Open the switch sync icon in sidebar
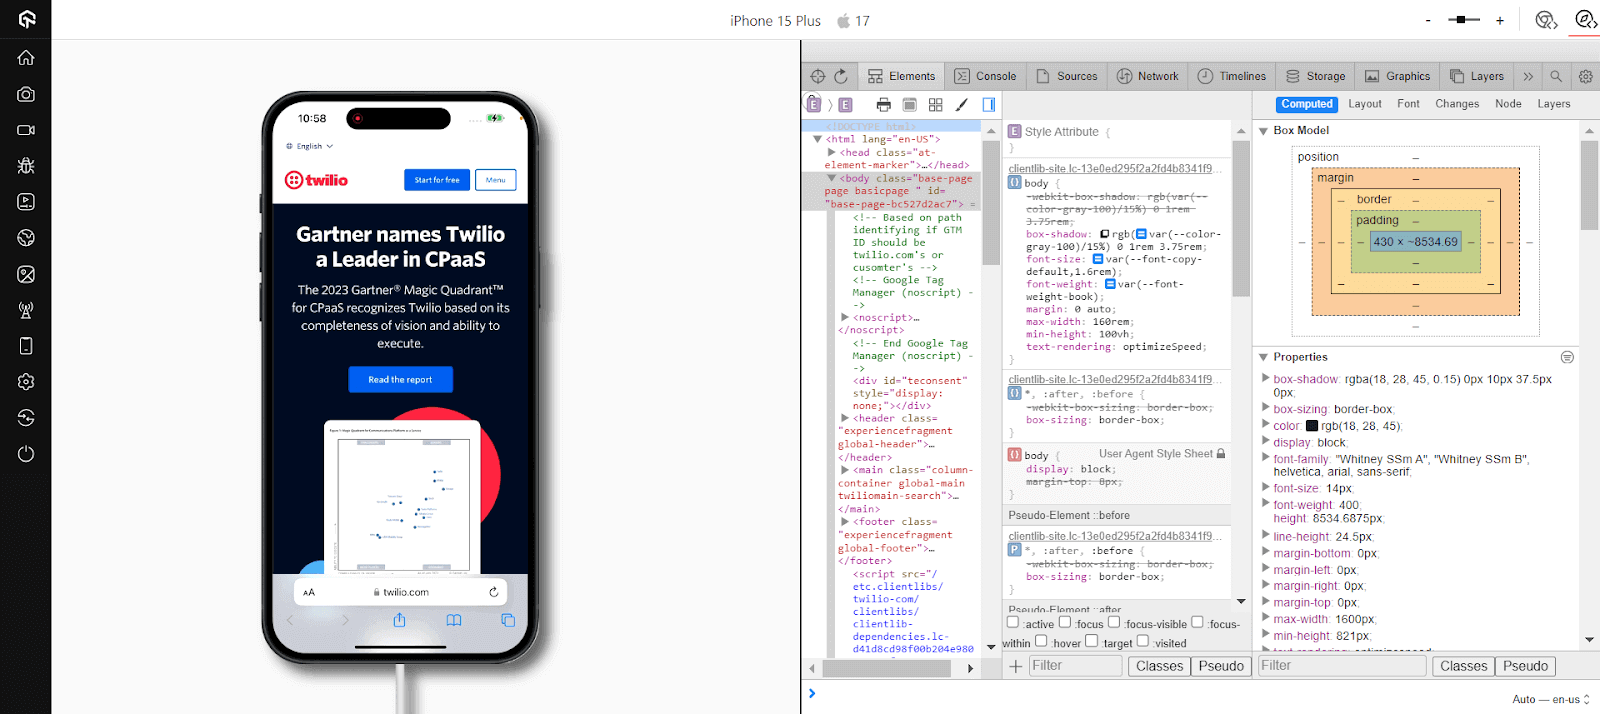1600x714 pixels. (x=26, y=418)
